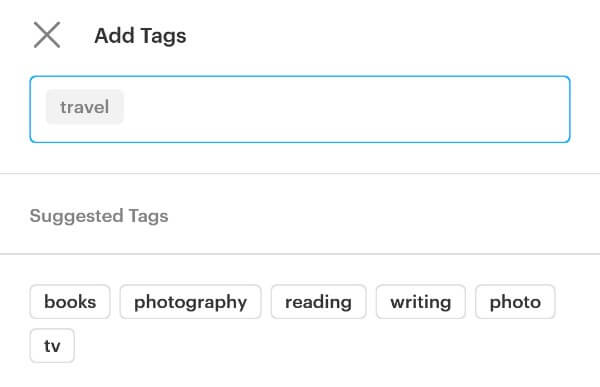Close the Add Tags dialog
This screenshot has height=387, width=600.
coord(47,35)
